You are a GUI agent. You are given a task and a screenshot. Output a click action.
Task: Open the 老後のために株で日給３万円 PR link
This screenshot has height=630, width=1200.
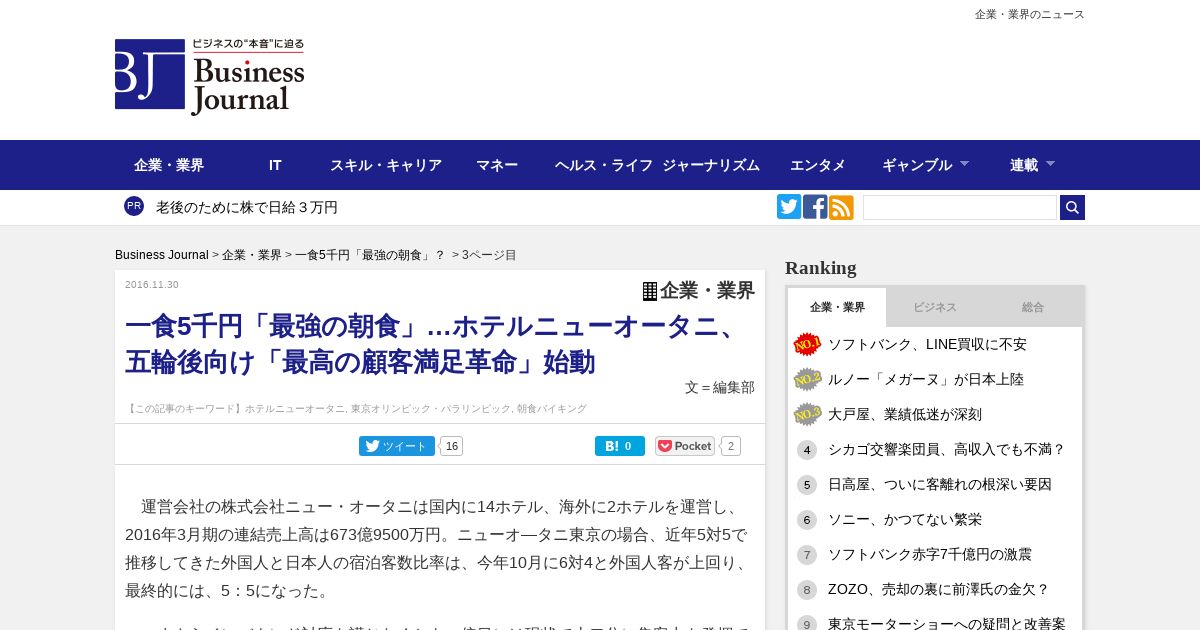(247, 207)
